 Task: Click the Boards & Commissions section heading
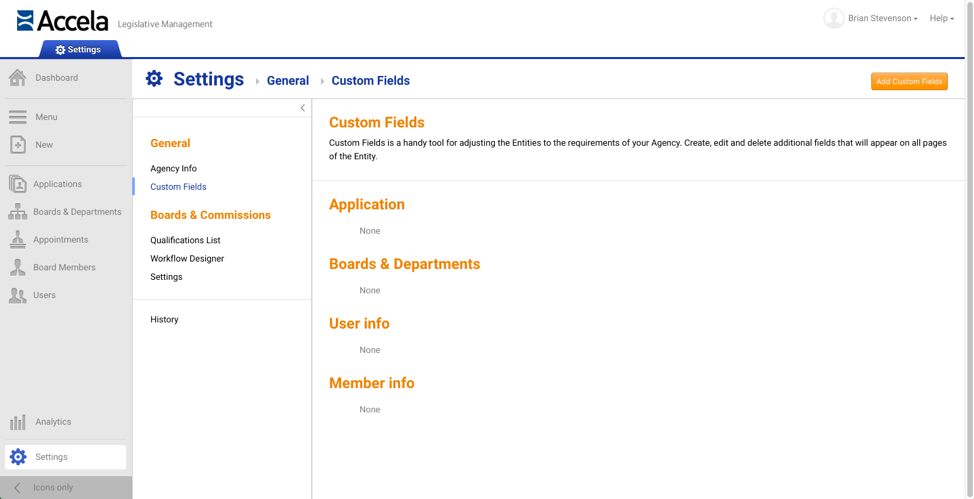click(211, 215)
